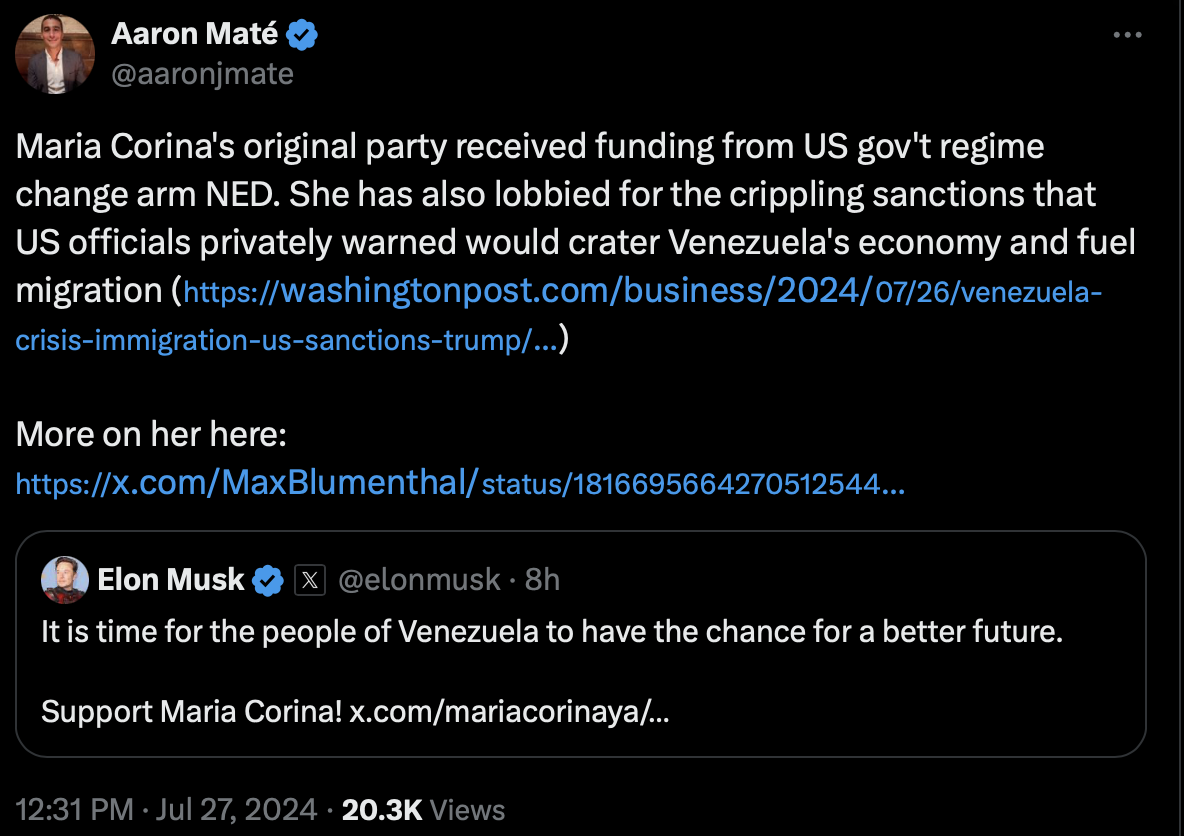Click Elon Musk's blue verified badge
Screen dimensions: 1184x836
pos(267,580)
